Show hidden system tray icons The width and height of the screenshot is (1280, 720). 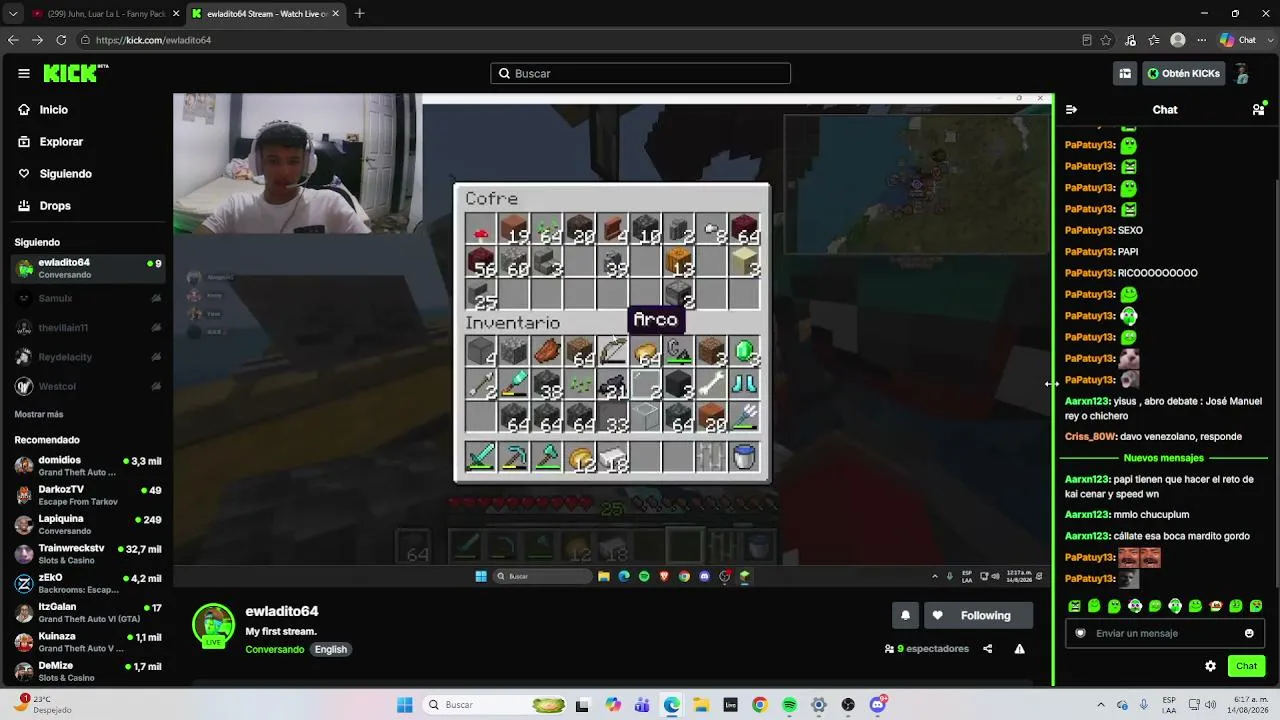(1101, 705)
